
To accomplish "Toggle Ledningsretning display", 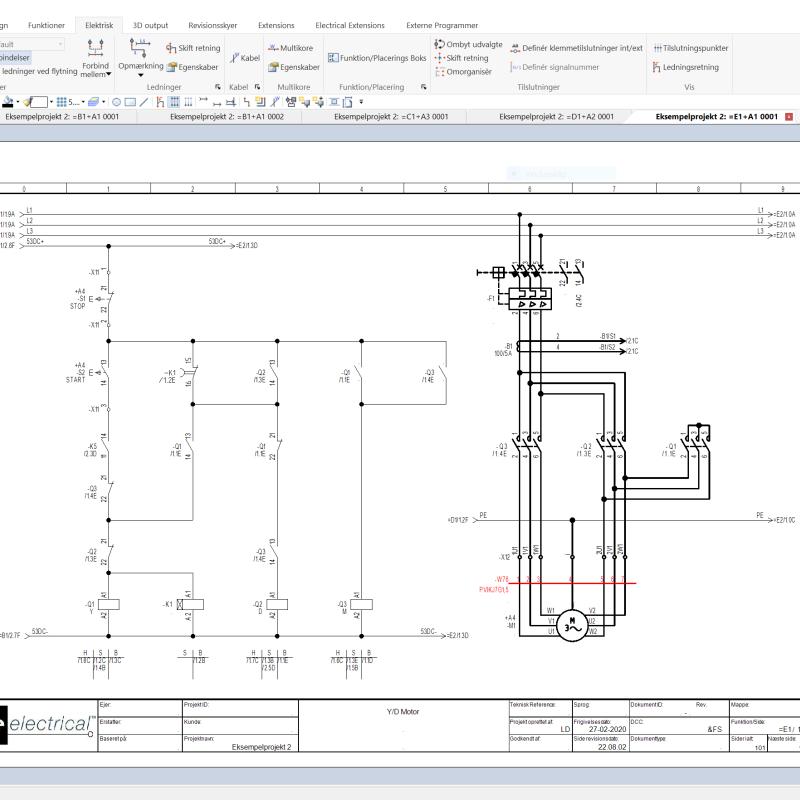I will coord(686,67).
